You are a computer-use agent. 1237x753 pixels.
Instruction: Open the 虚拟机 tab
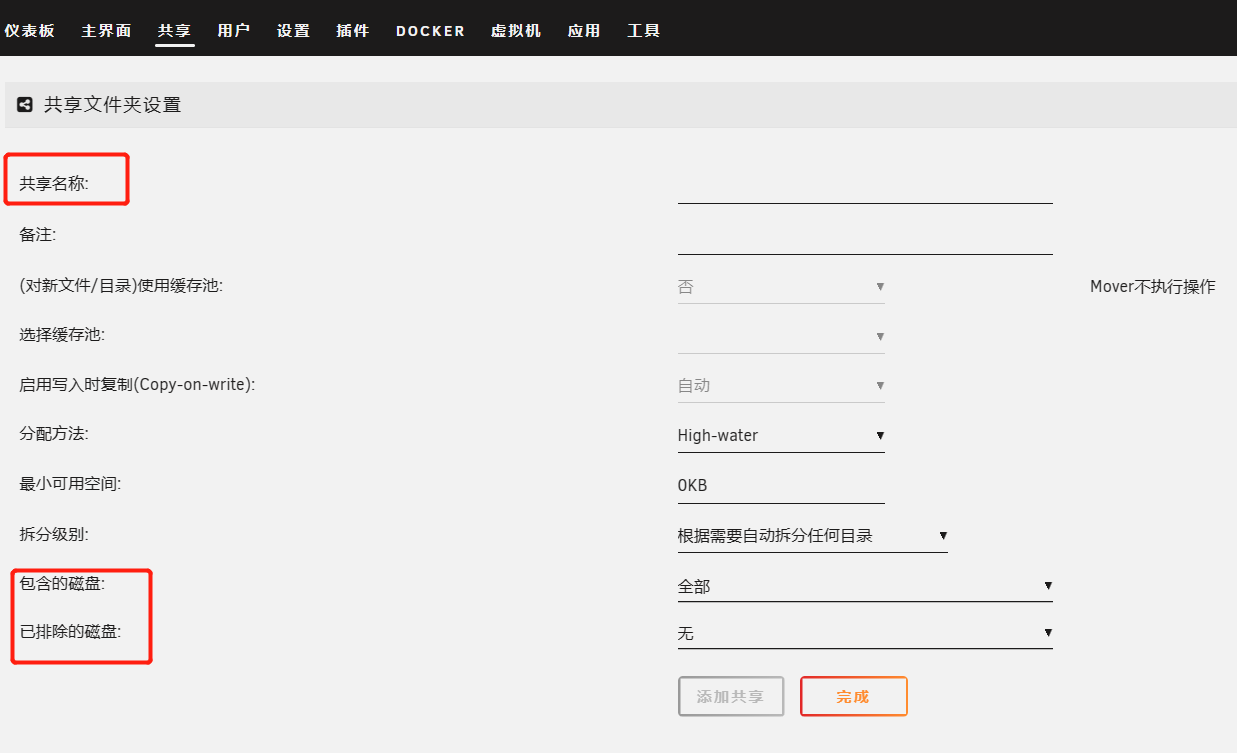coord(516,31)
